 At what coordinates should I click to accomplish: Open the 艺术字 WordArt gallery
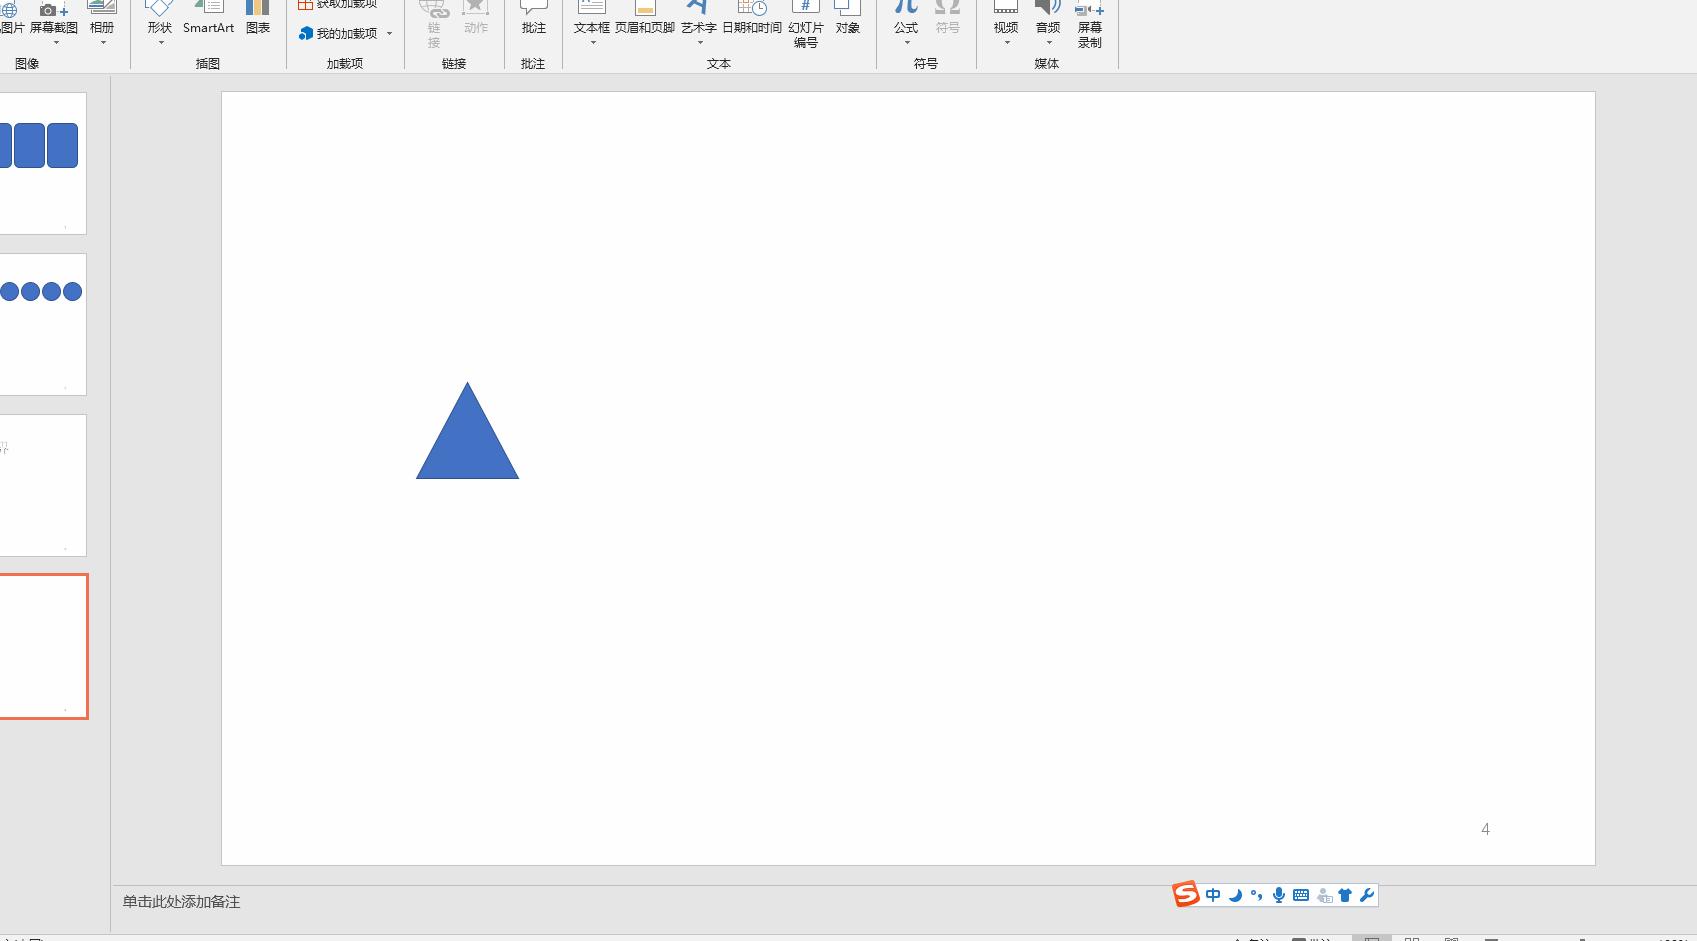(698, 30)
